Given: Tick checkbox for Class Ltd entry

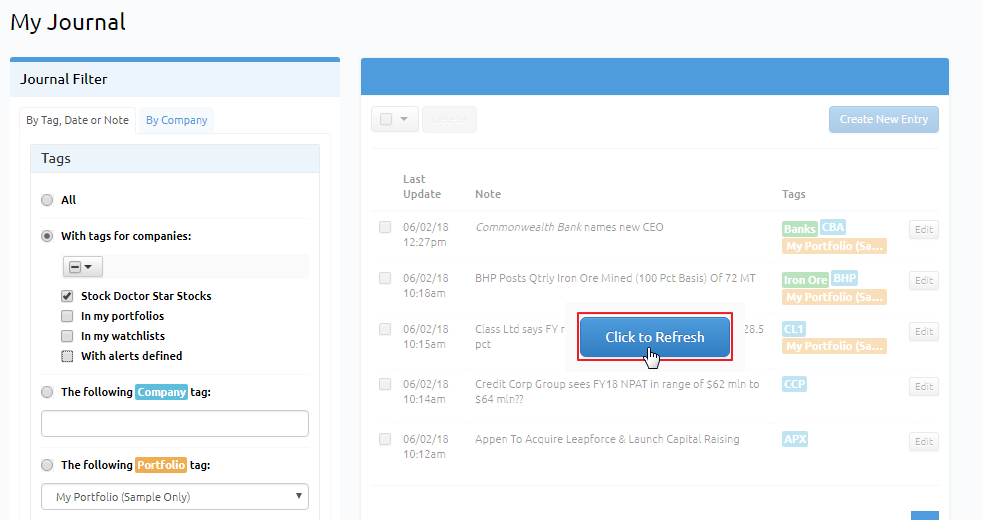Looking at the screenshot, I should tap(385, 329).
